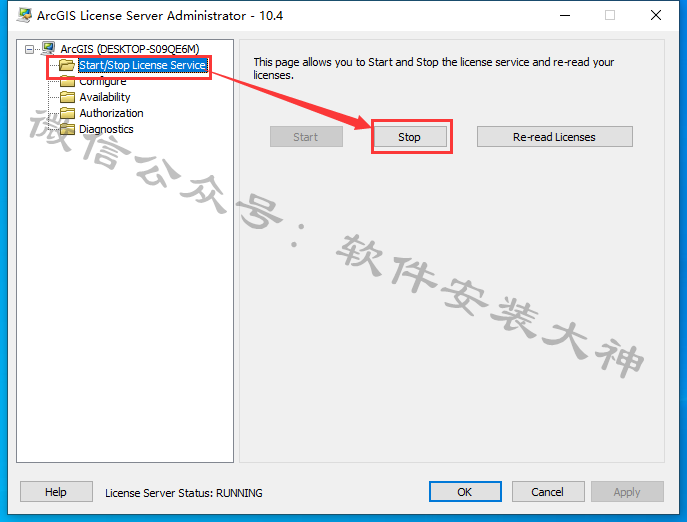
Task: Select the Diagnostics tree item
Action: pyautogui.click(x=106, y=129)
